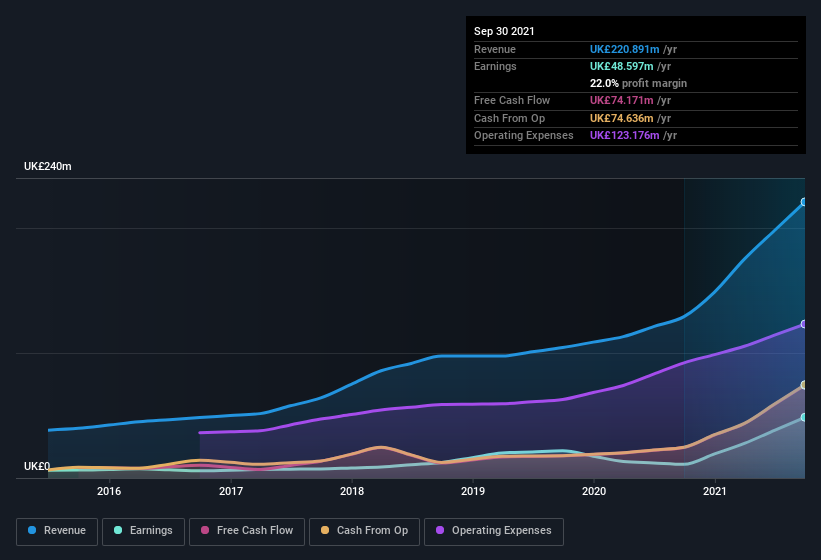This screenshot has width=821, height=560.
Task: Click the teal Earnings legend dot
Action: point(119,530)
